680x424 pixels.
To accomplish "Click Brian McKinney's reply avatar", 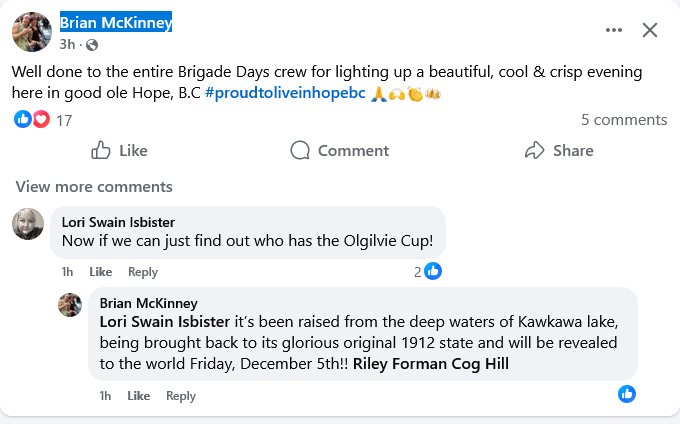I will pos(70,304).
